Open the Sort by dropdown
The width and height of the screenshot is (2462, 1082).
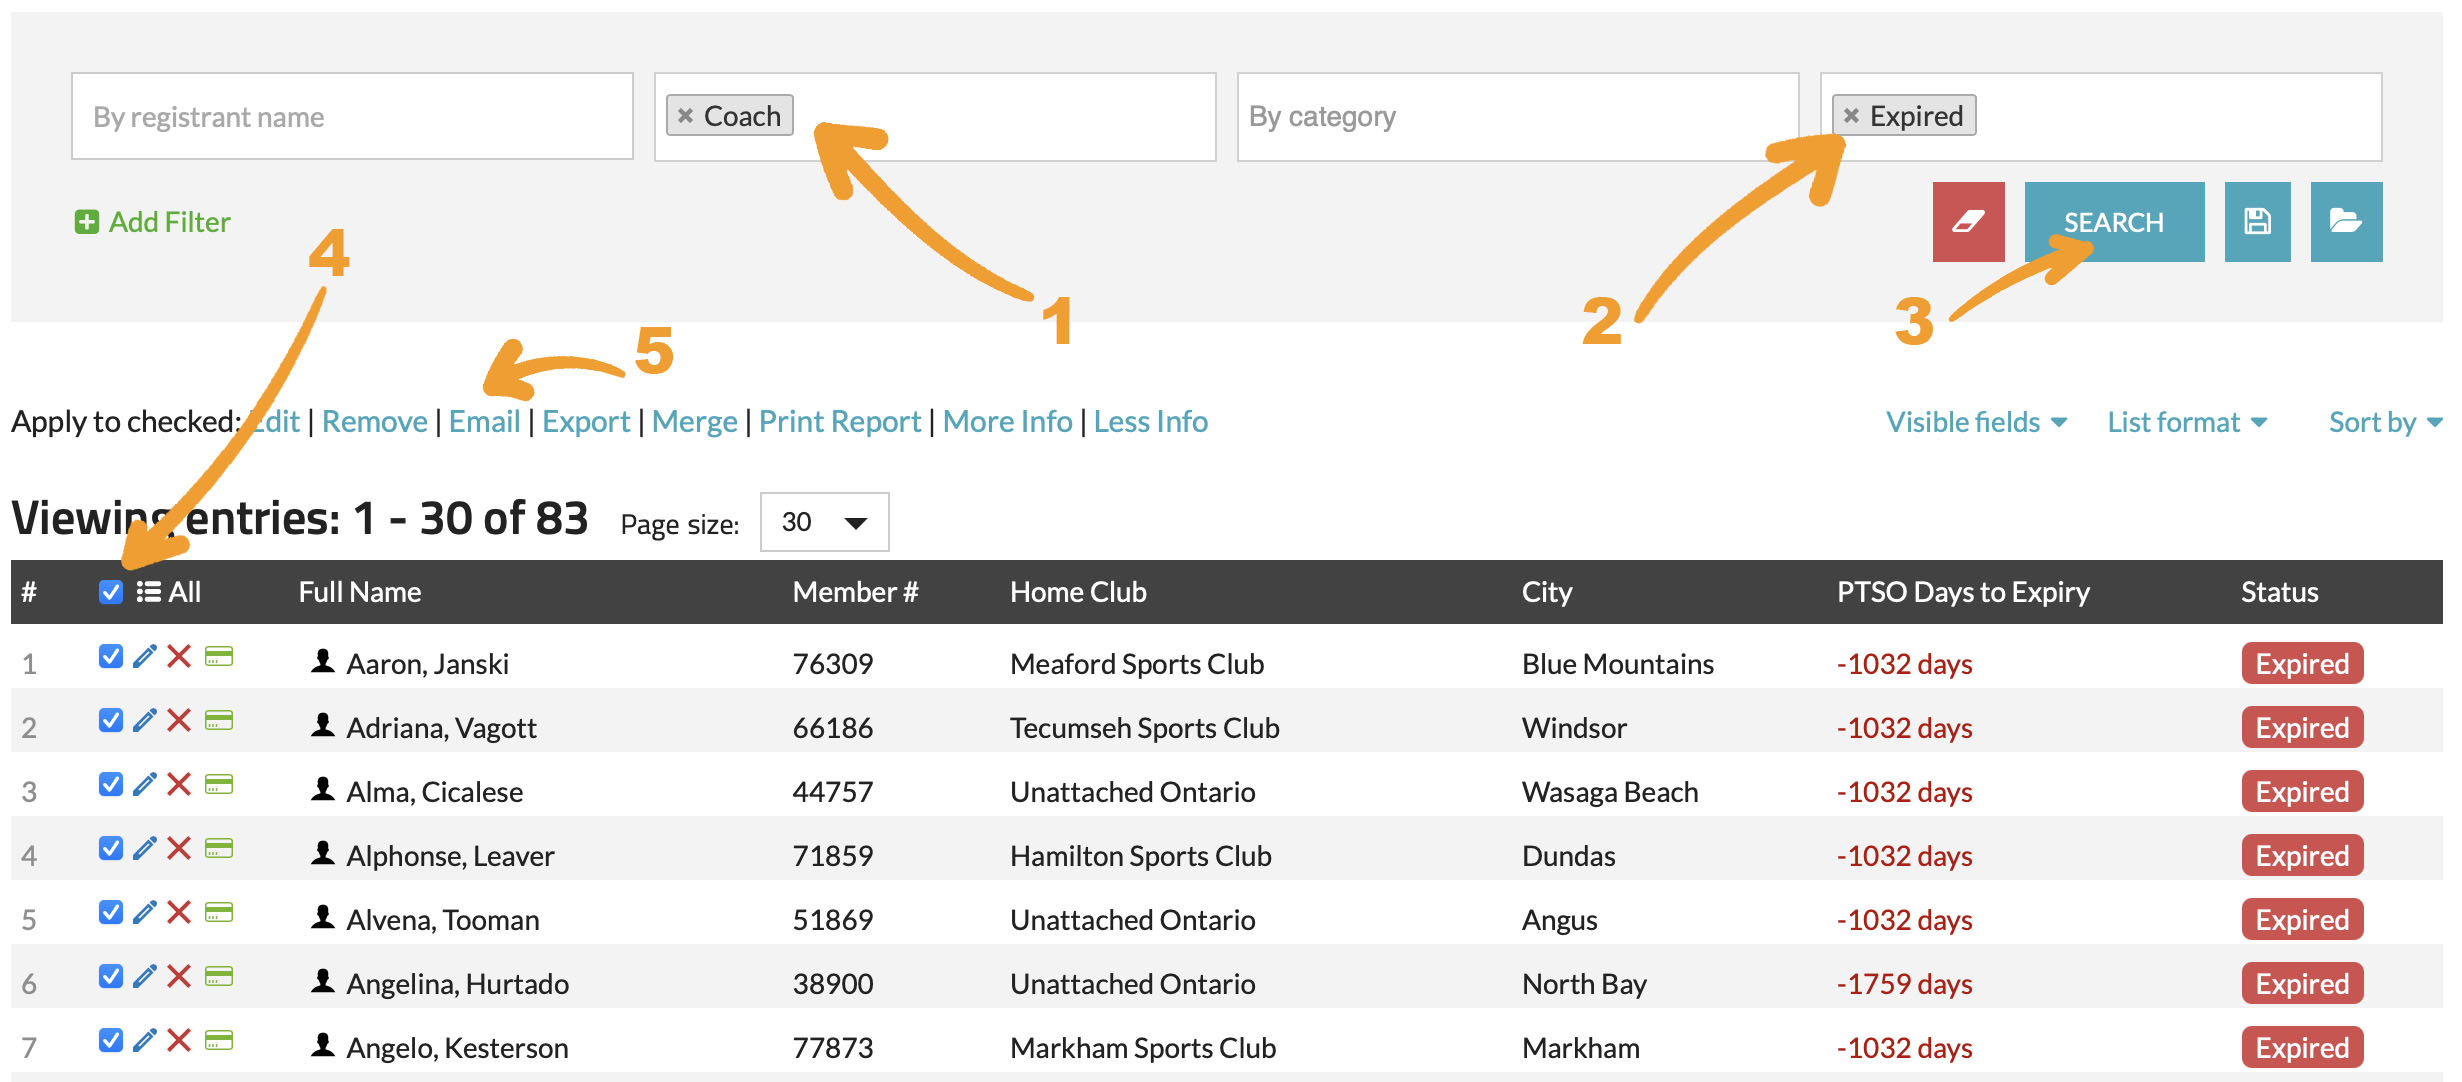coord(2384,422)
